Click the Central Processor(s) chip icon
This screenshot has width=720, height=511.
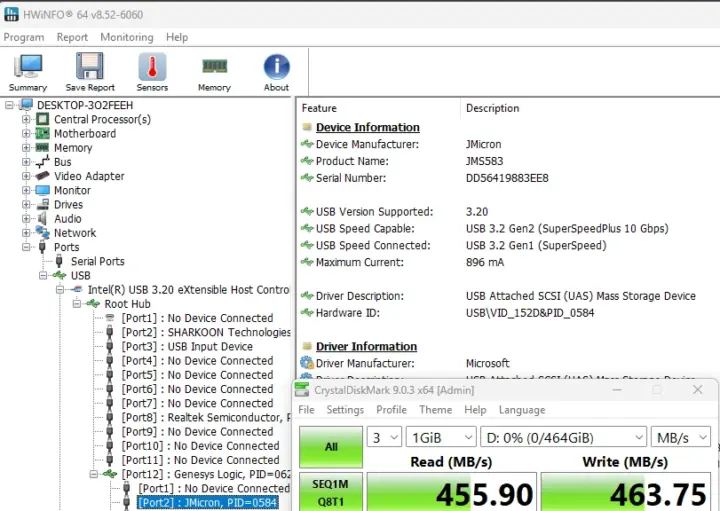pyautogui.click(x=42, y=119)
